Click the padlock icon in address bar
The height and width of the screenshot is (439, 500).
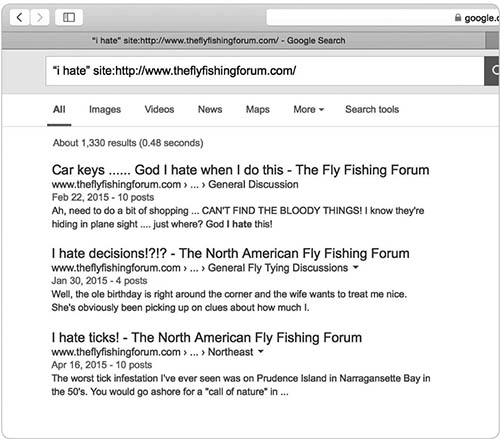[x=458, y=17]
